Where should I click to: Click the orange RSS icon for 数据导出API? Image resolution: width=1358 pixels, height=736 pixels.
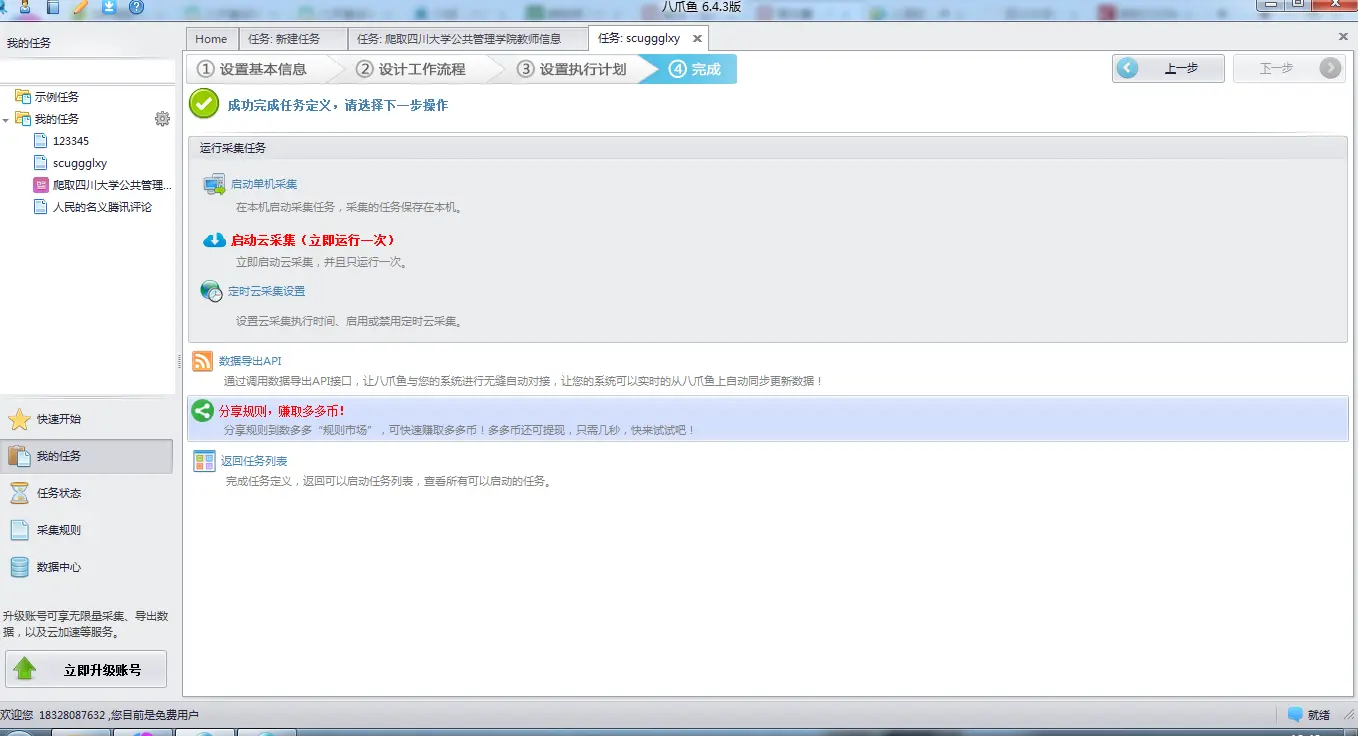[203, 362]
